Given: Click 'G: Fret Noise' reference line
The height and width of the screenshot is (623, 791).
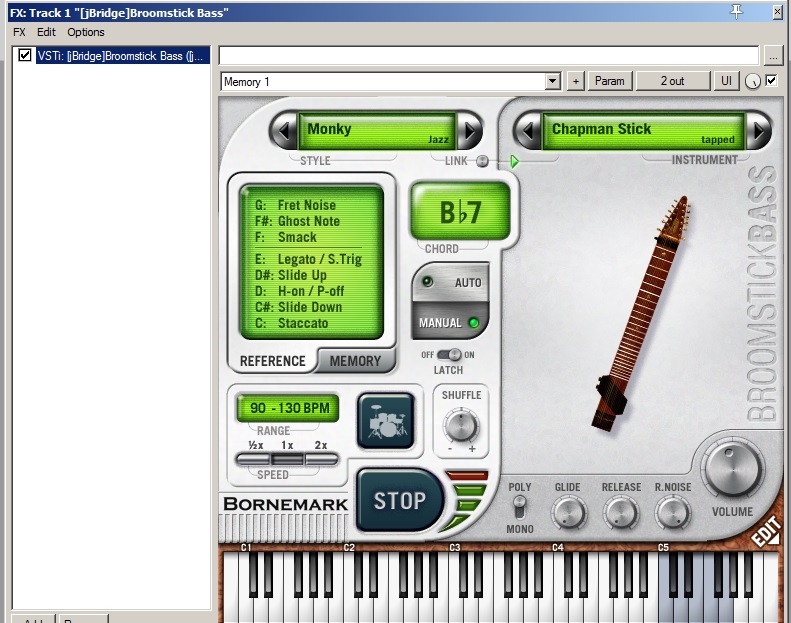Looking at the screenshot, I should point(295,205).
